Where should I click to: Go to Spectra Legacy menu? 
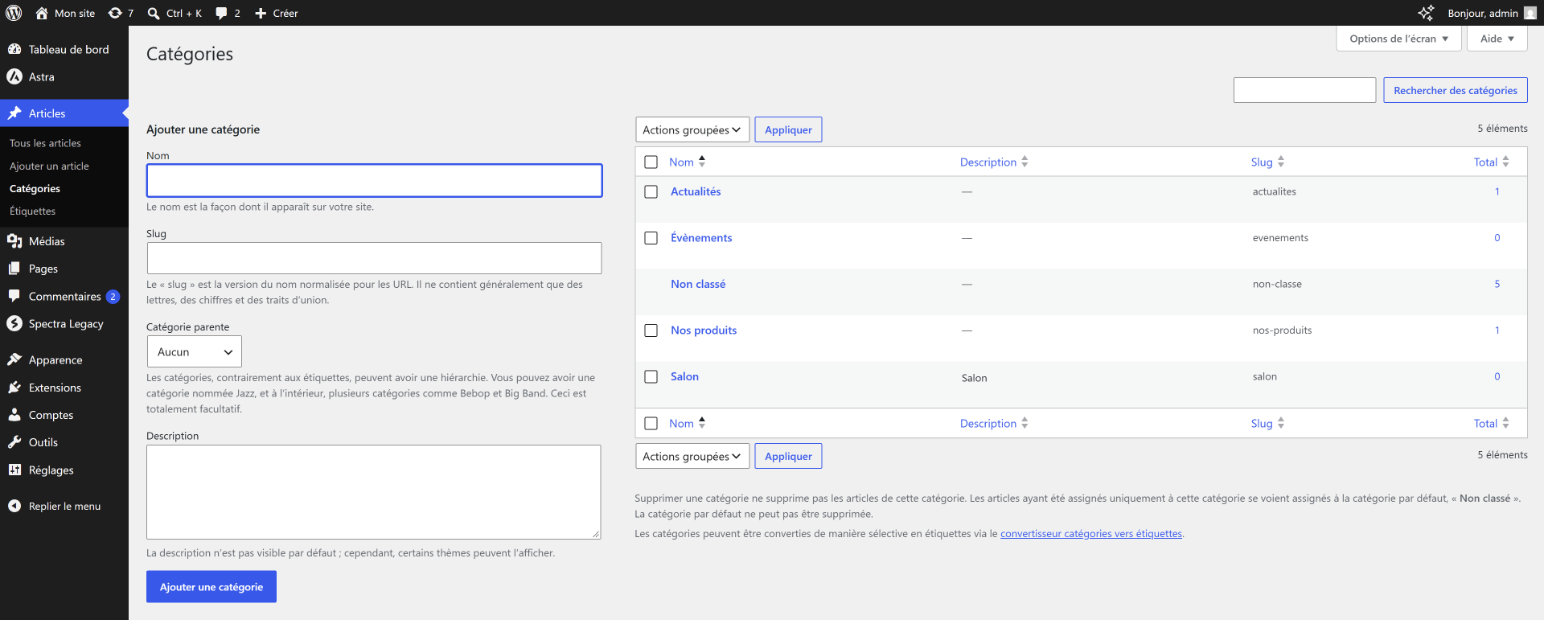coord(64,324)
